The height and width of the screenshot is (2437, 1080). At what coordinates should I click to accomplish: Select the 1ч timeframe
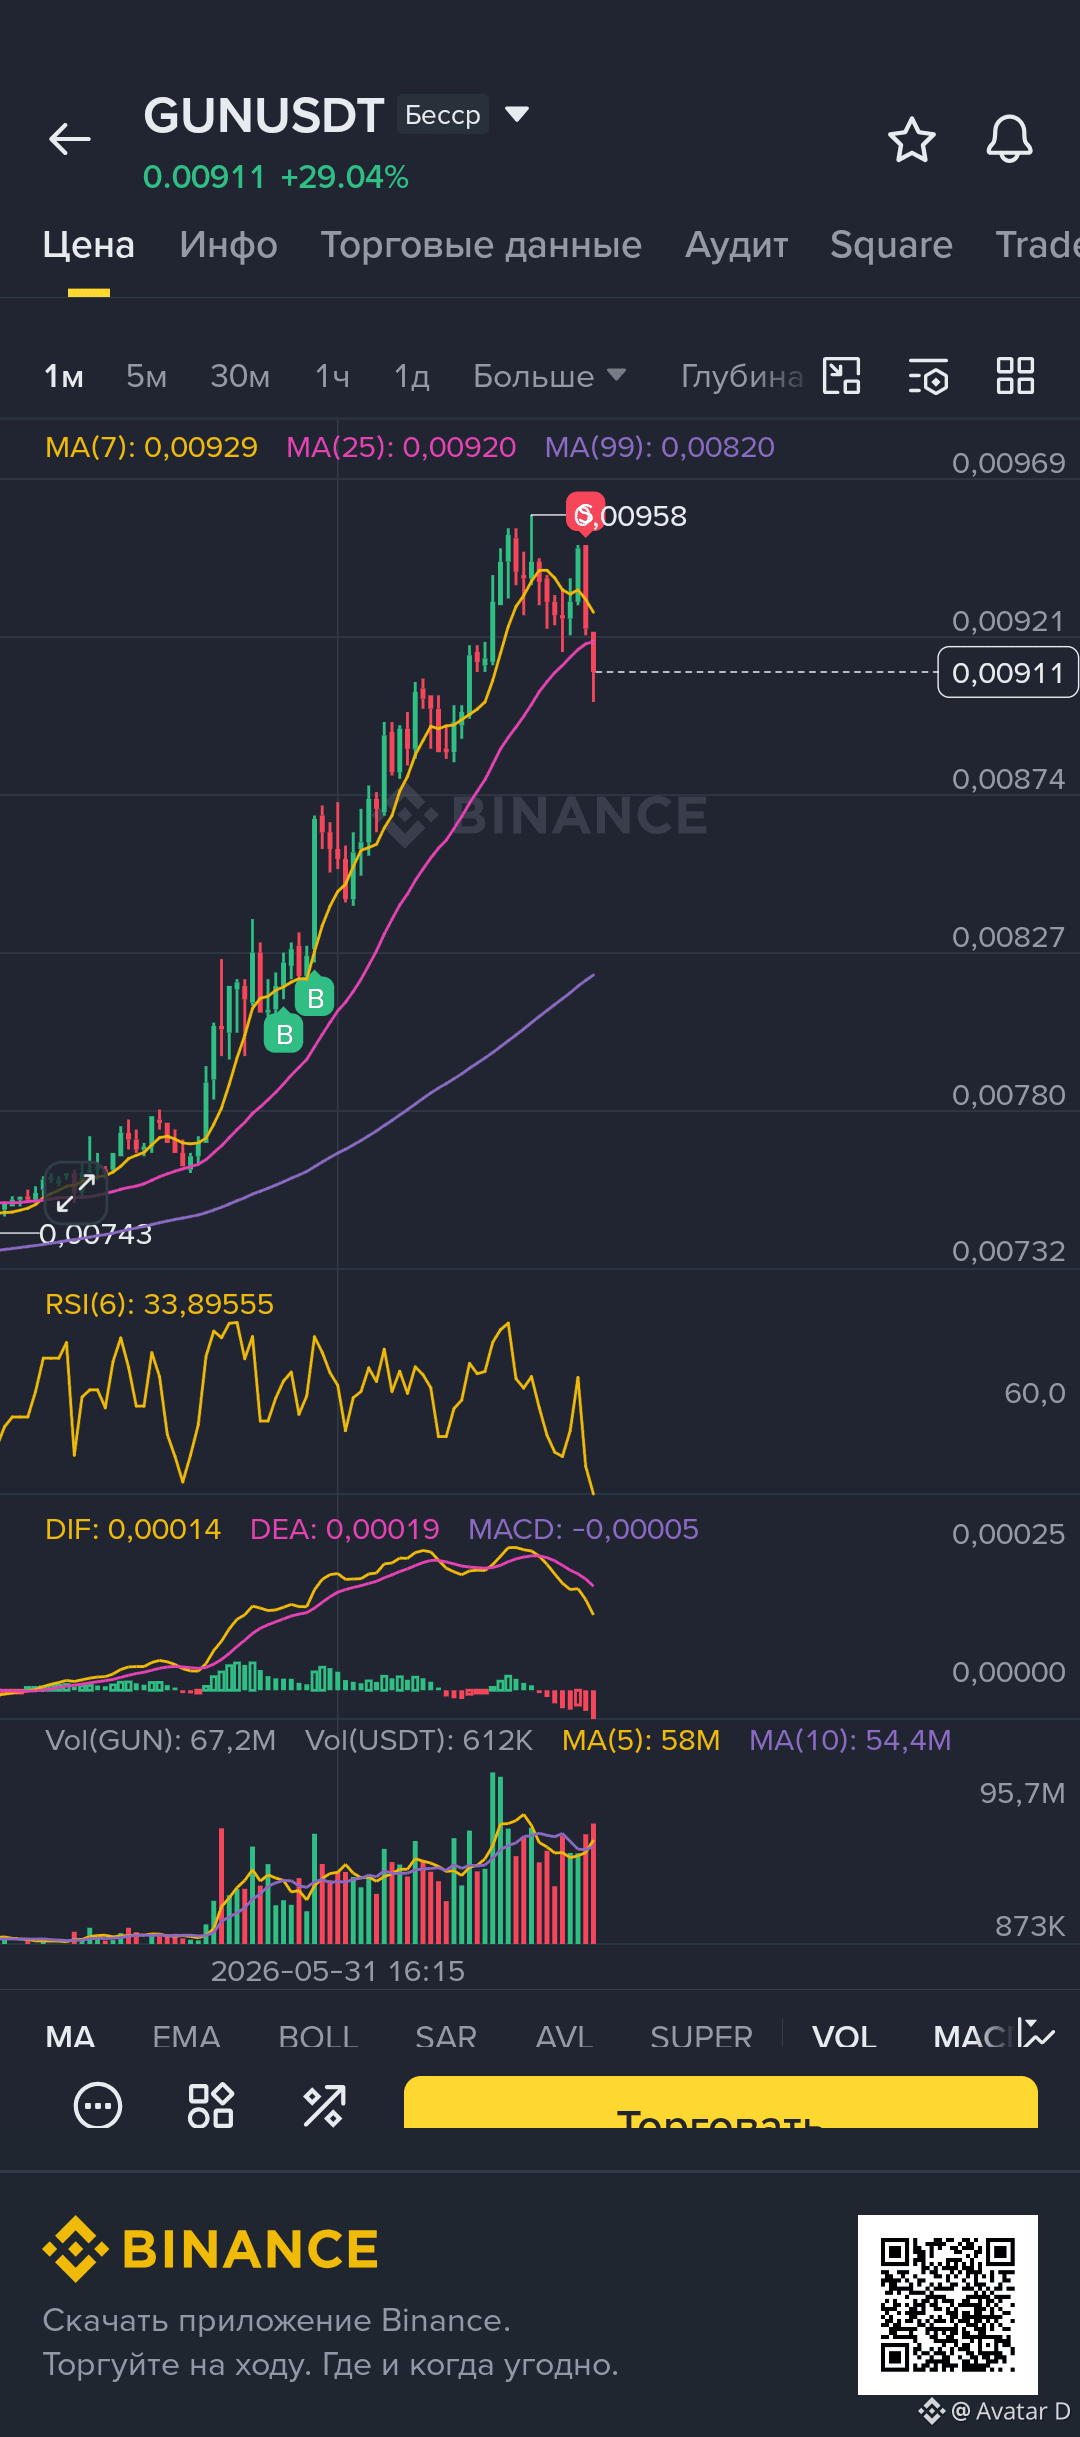(332, 376)
